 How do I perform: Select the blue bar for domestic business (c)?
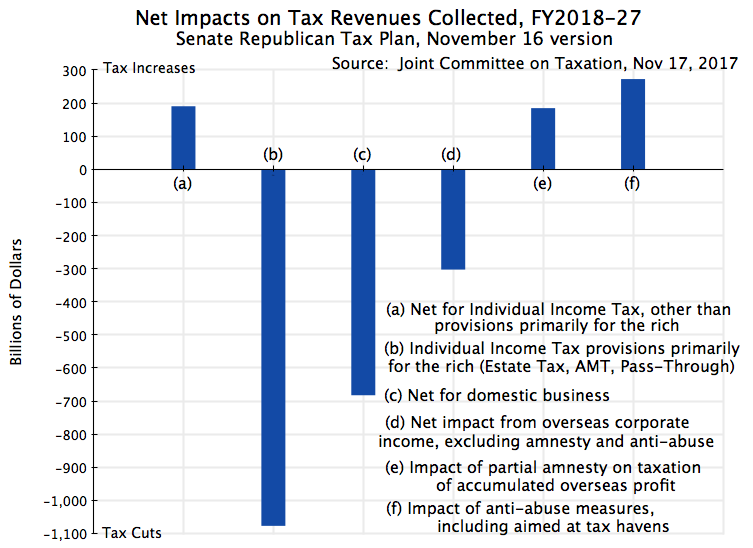tap(363, 282)
